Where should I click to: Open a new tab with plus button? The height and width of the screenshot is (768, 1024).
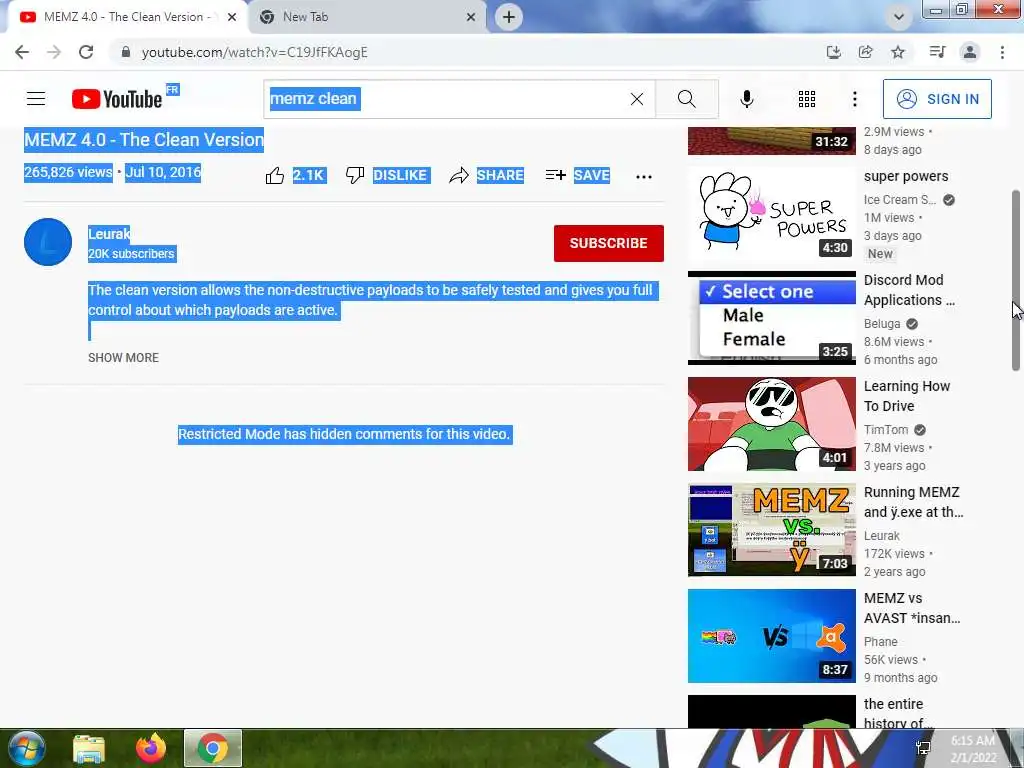[x=509, y=17]
